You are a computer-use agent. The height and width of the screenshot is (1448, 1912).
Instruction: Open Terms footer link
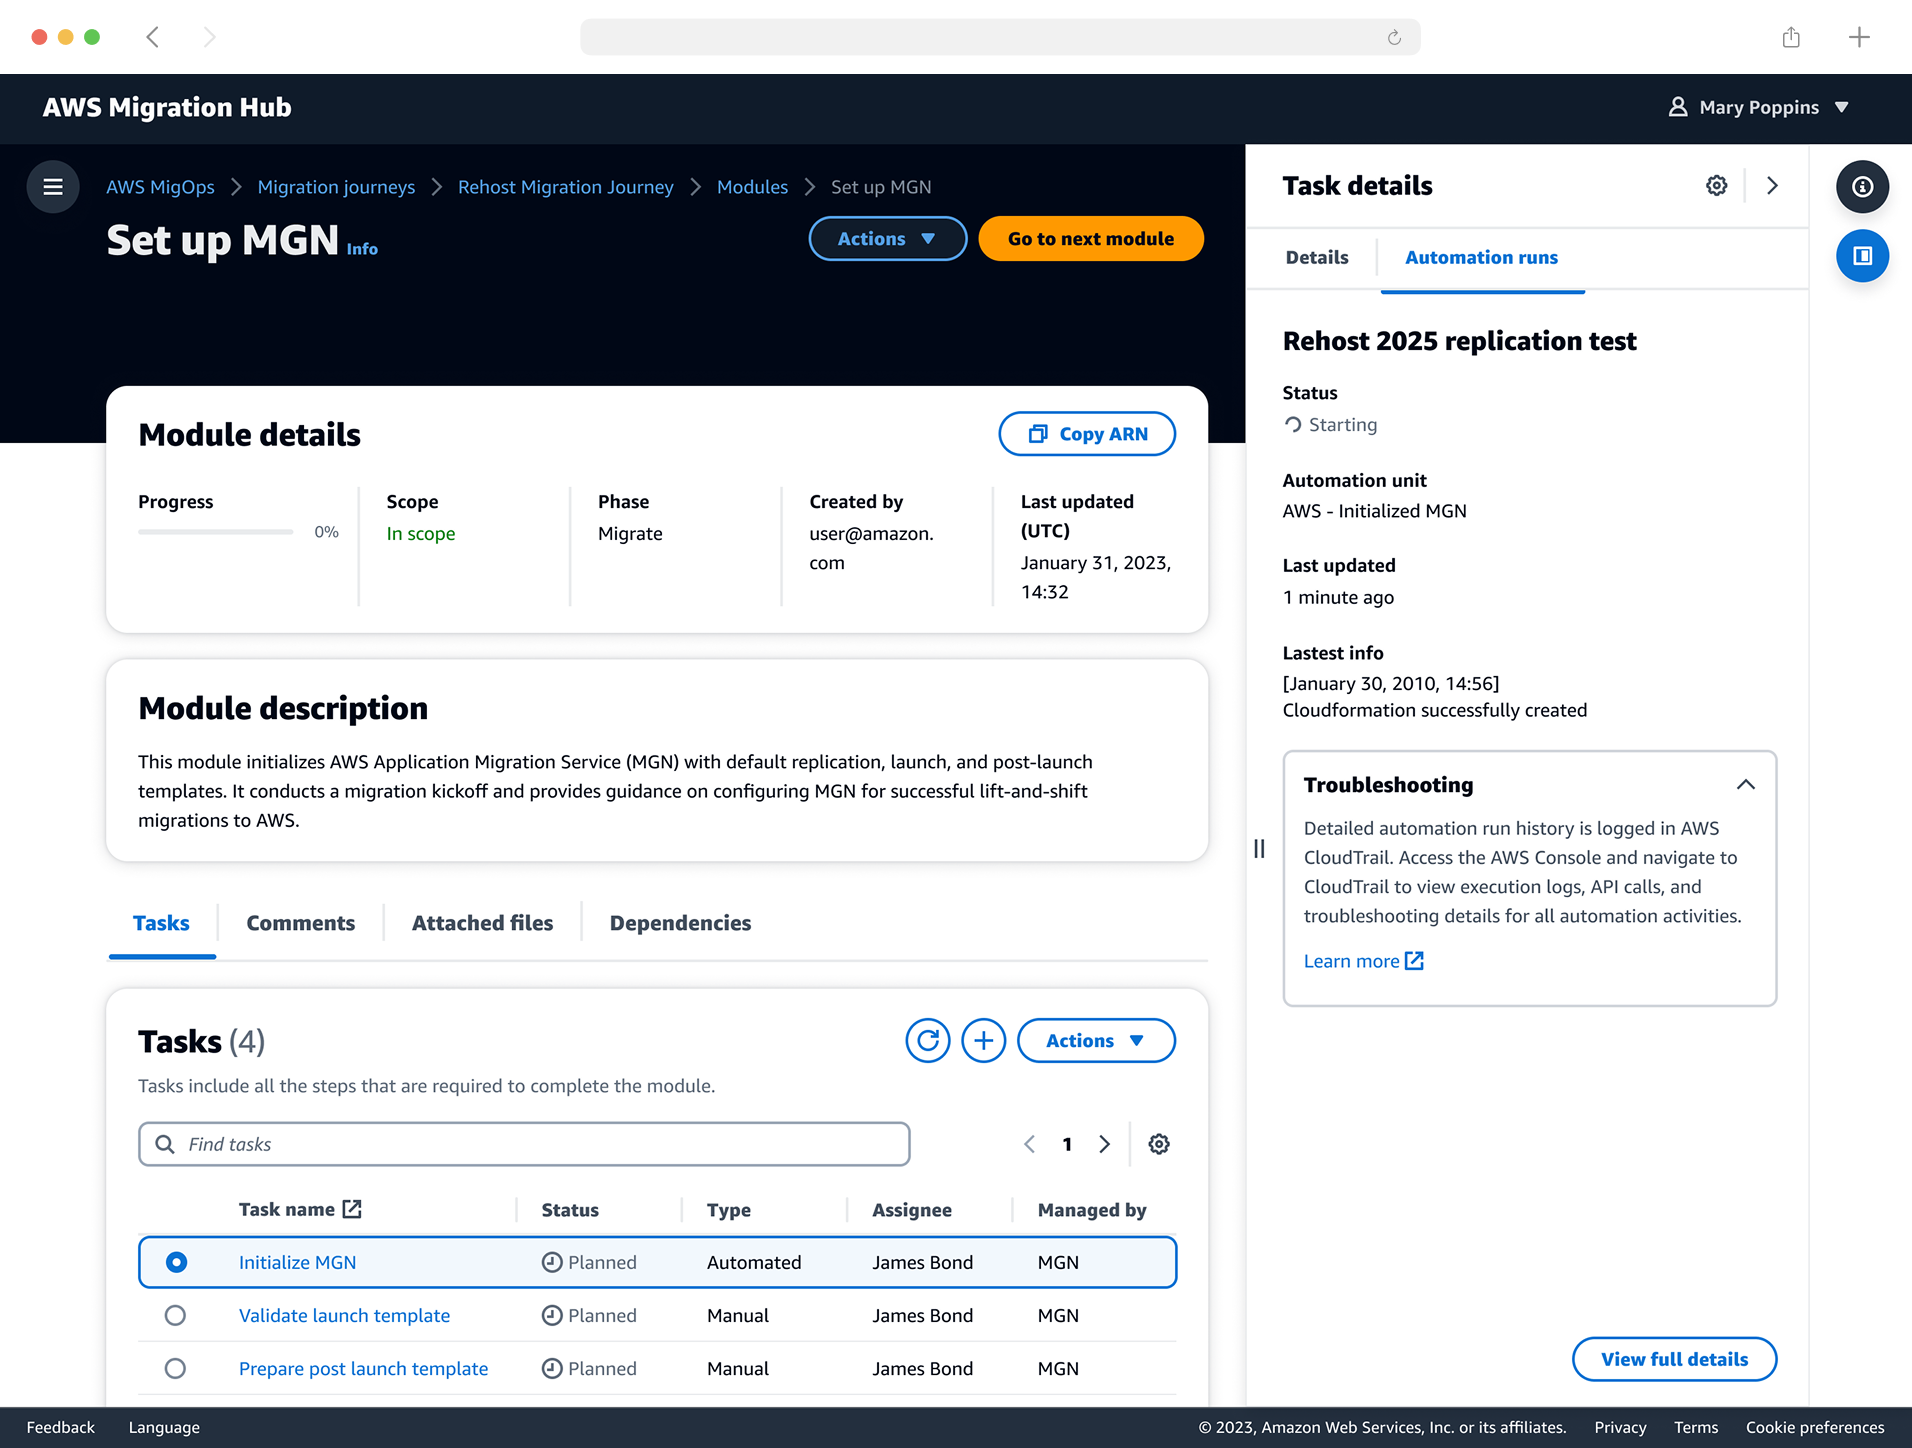[x=1696, y=1427]
